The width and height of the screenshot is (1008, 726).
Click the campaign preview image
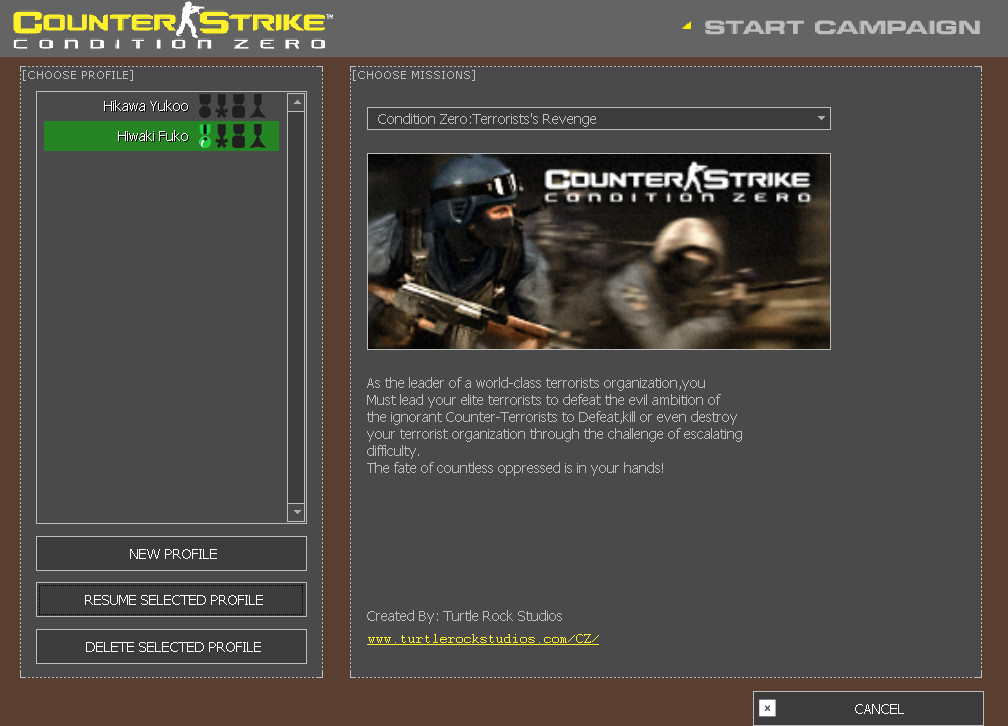point(598,251)
